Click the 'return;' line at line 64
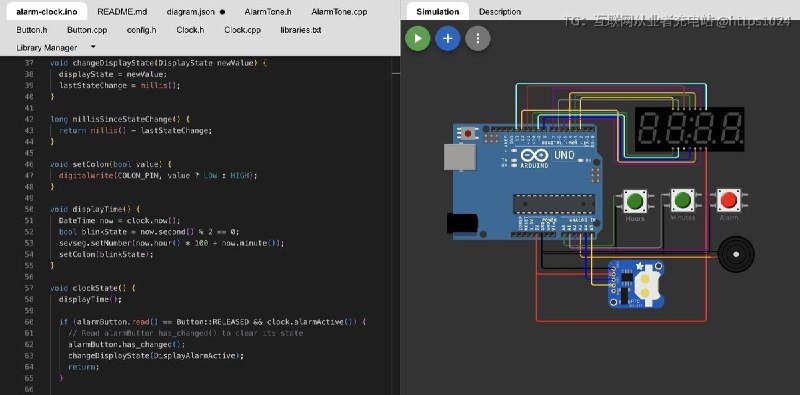This screenshot has width=800, height=395. point(83,367)
